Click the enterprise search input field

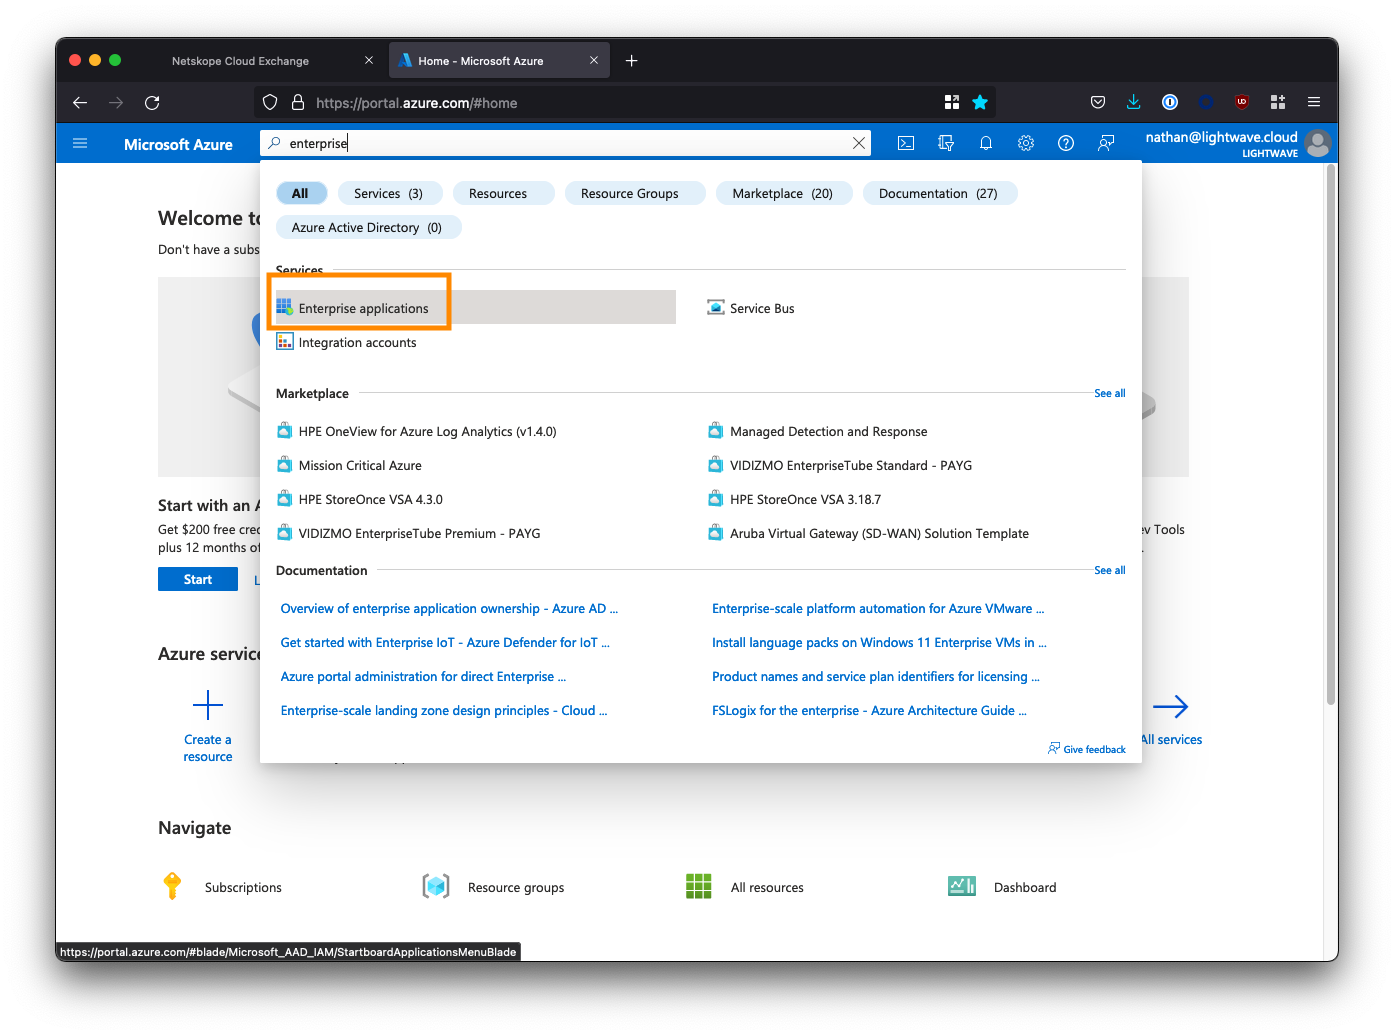560,143
